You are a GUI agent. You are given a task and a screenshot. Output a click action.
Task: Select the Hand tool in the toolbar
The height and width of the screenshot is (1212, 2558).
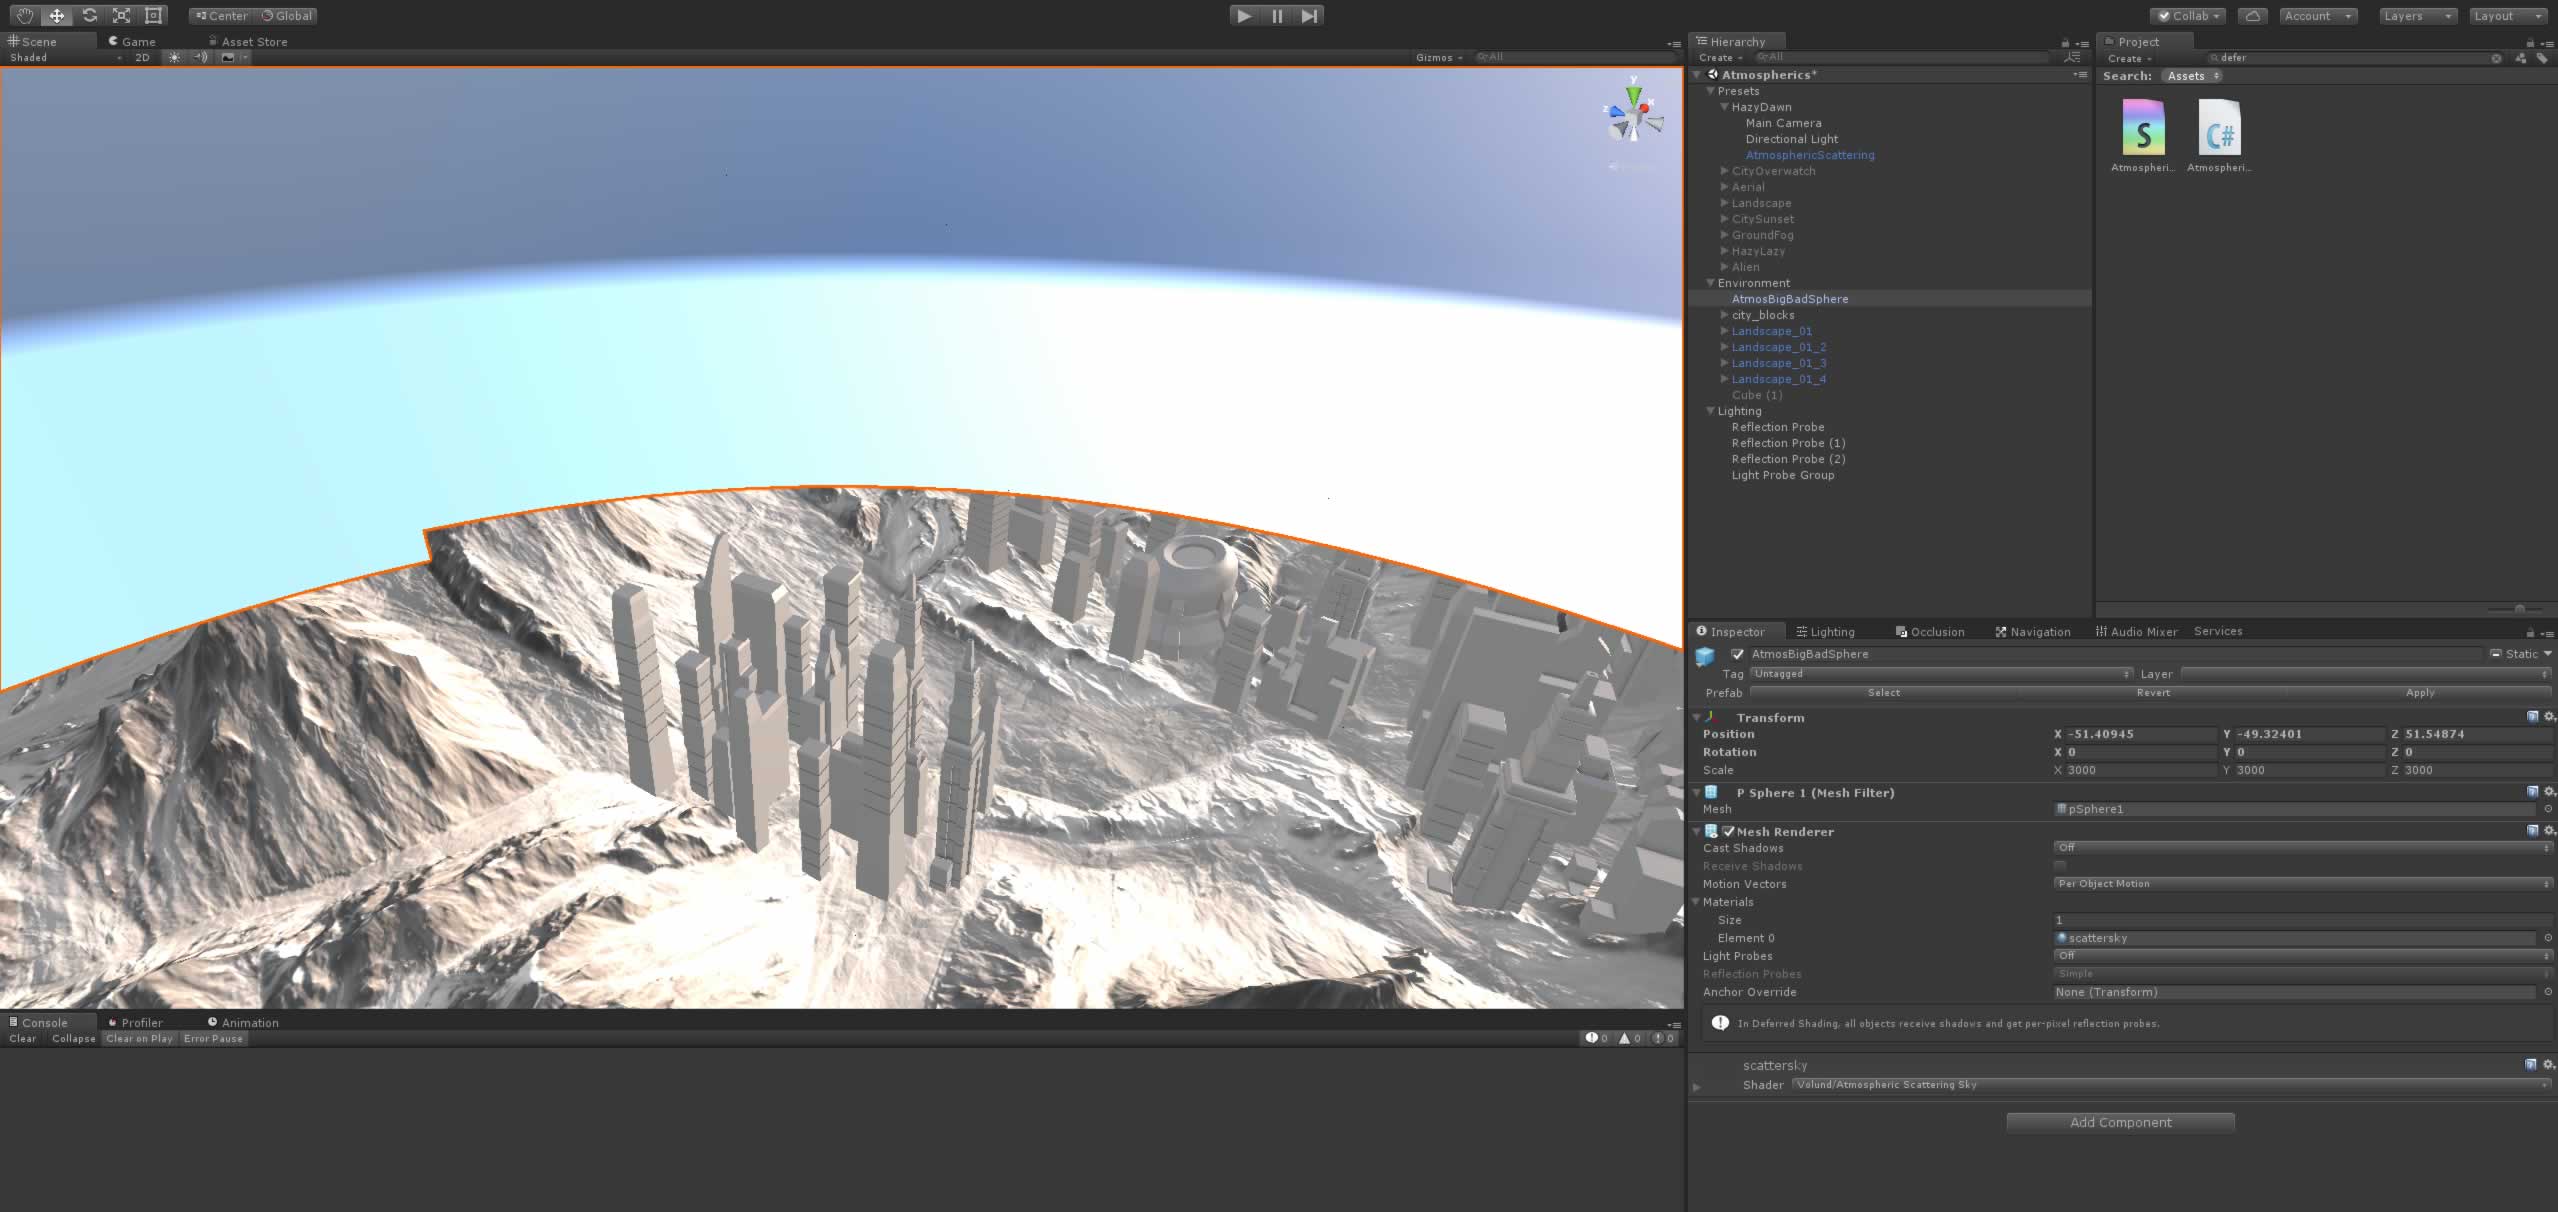pyautogui.click(x=23, y=15)
